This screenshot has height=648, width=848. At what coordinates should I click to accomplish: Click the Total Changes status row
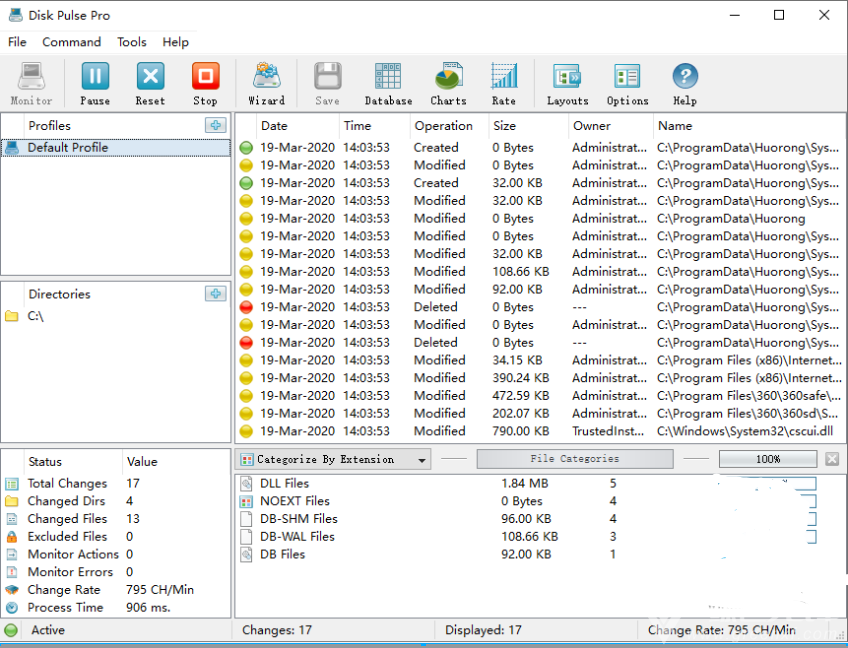116,484
